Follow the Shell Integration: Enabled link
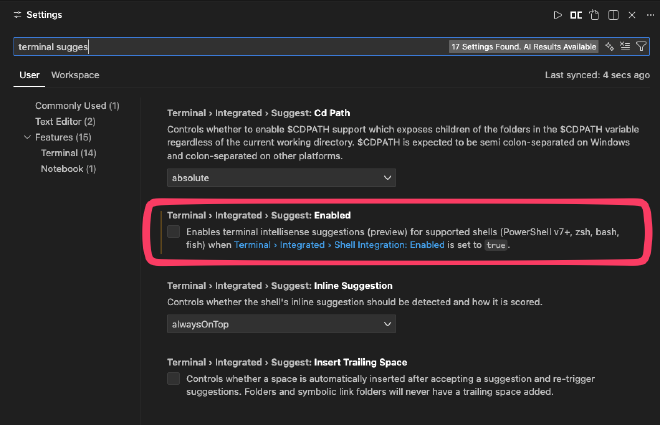 point(339,245)
